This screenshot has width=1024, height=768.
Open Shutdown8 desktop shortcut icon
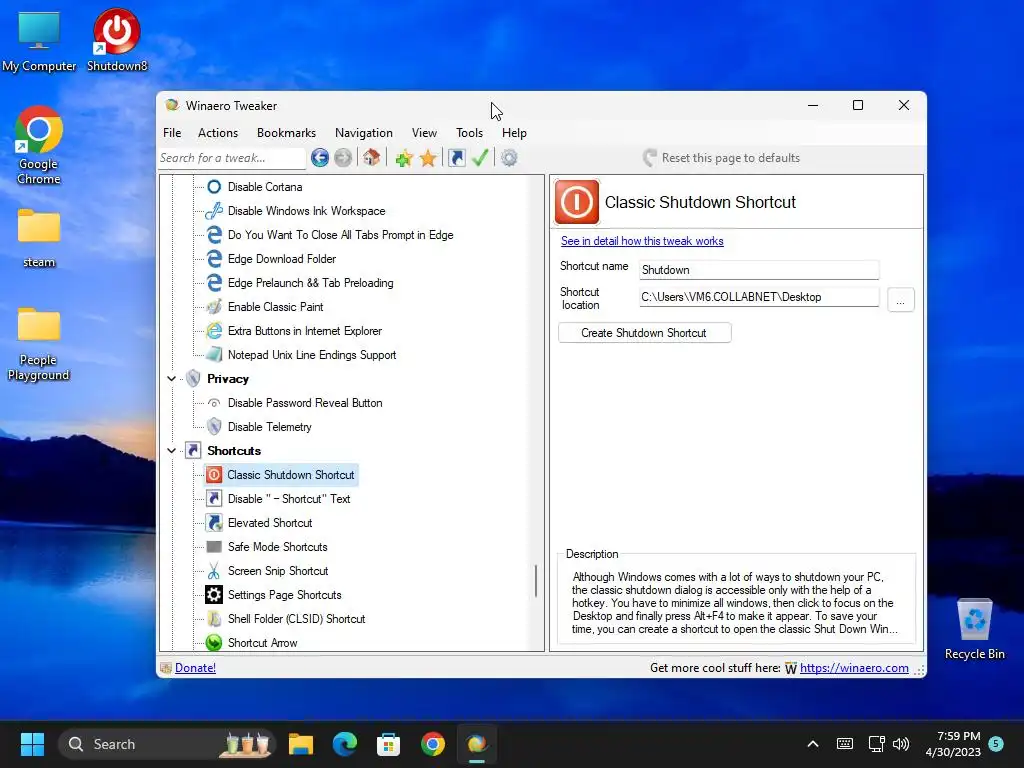pyautogui.click(x=117, y=31)
